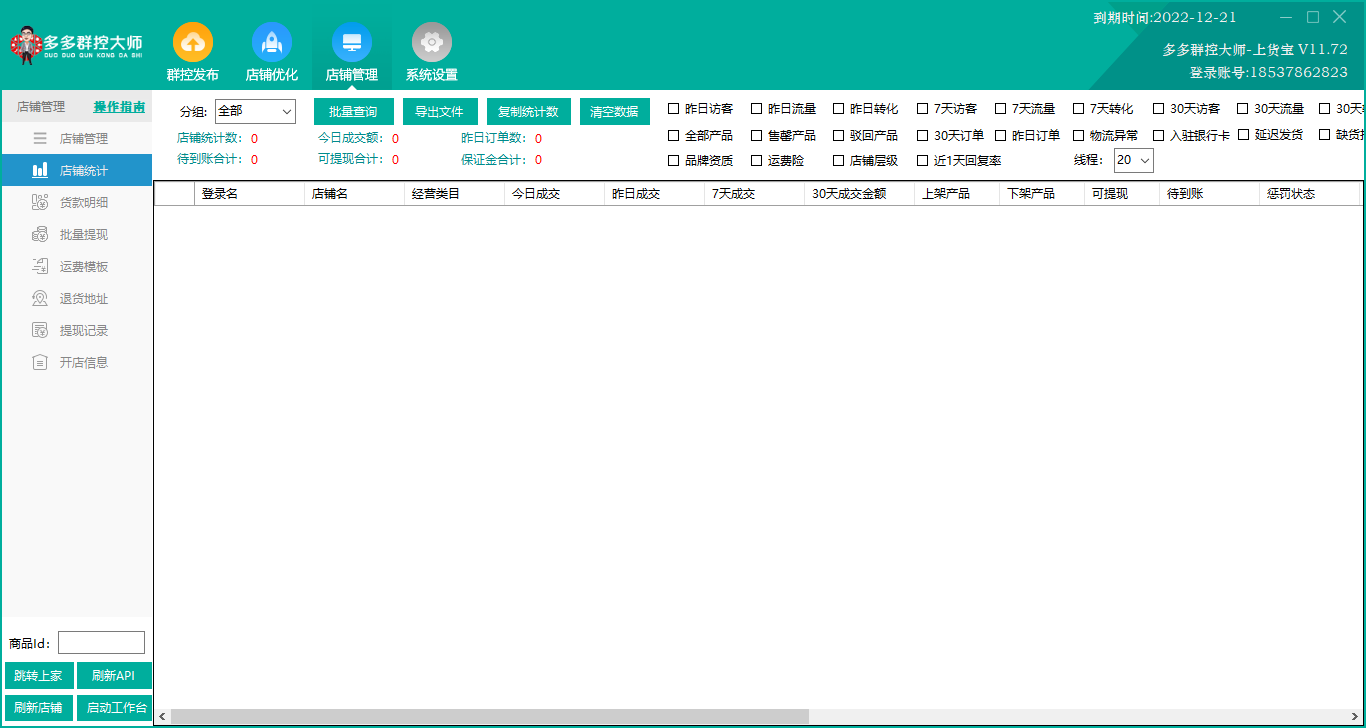Image resolution: width=1366 pixels, height=728 pixels.
Task: Open 退货地址 sidebar item
Action: (83, 299)
